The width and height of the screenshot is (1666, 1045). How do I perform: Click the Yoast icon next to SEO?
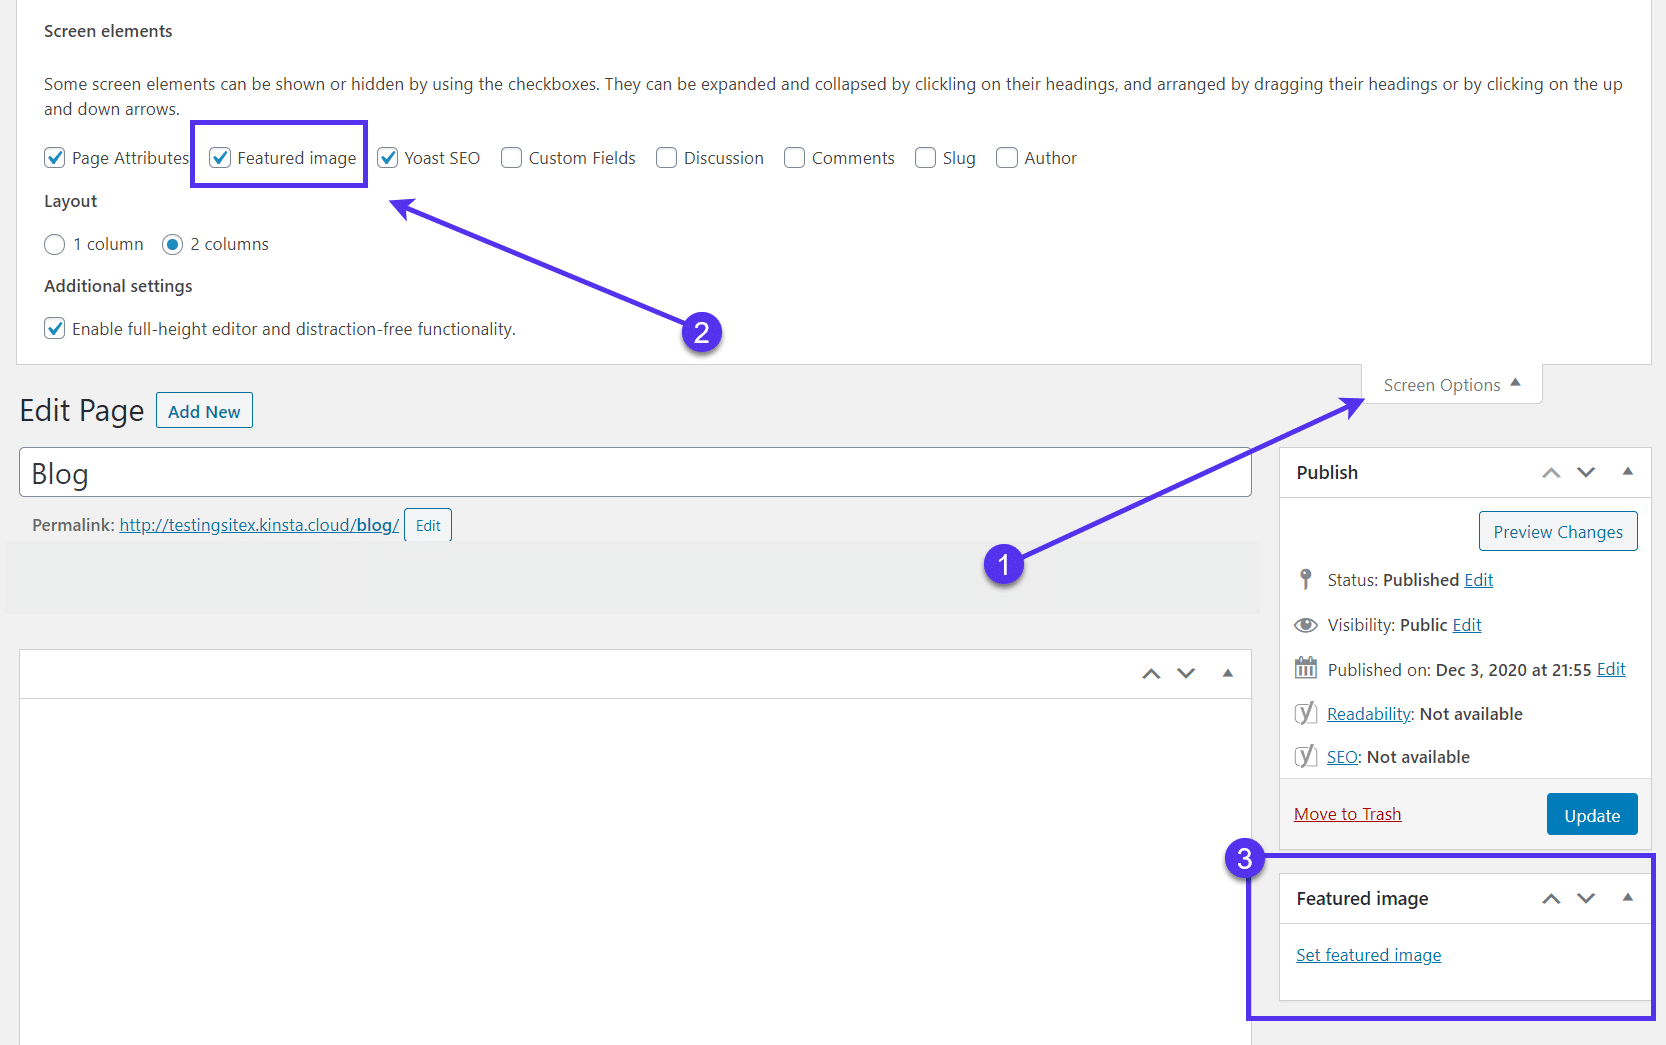pyautogui.click(x=1305, y=756)
